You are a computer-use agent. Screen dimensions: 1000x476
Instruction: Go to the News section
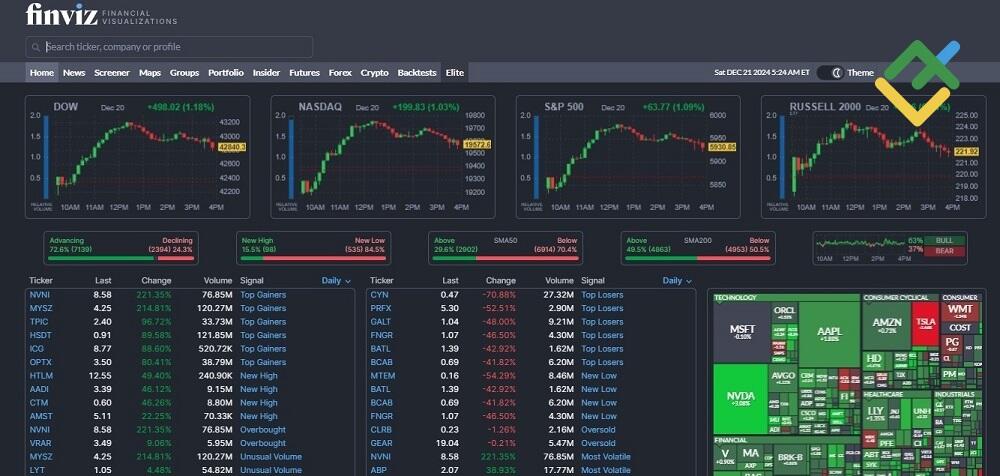pos(74,73)
